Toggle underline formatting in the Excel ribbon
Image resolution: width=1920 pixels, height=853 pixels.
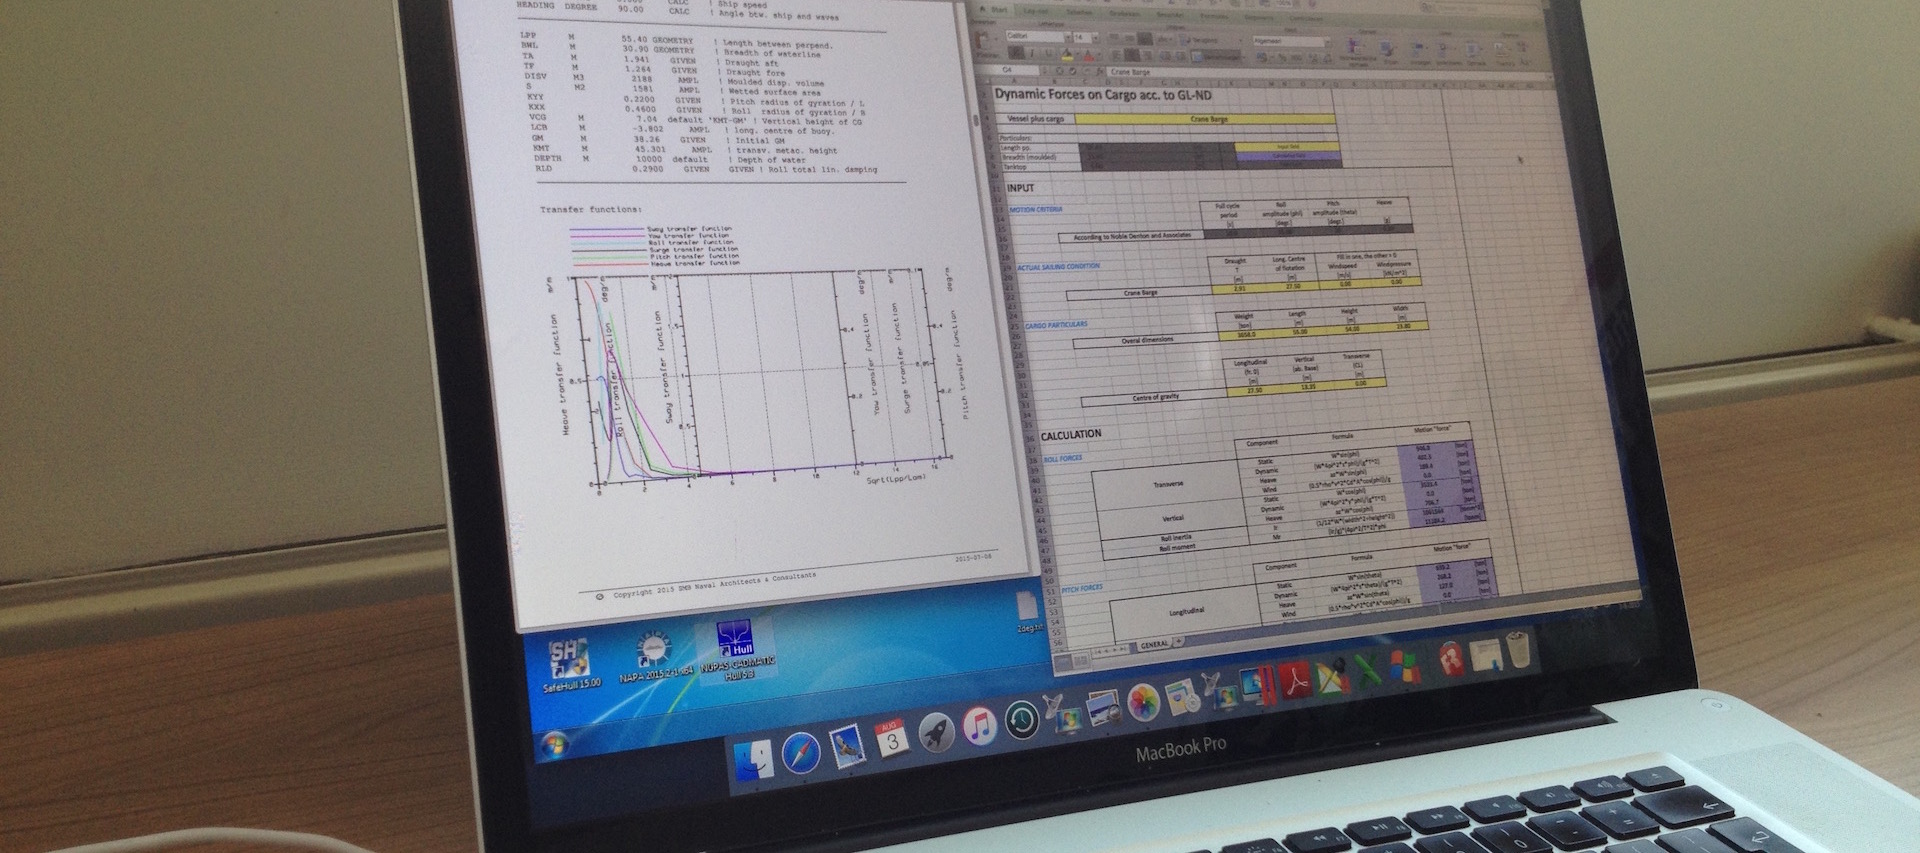[x=1049, y=53]
